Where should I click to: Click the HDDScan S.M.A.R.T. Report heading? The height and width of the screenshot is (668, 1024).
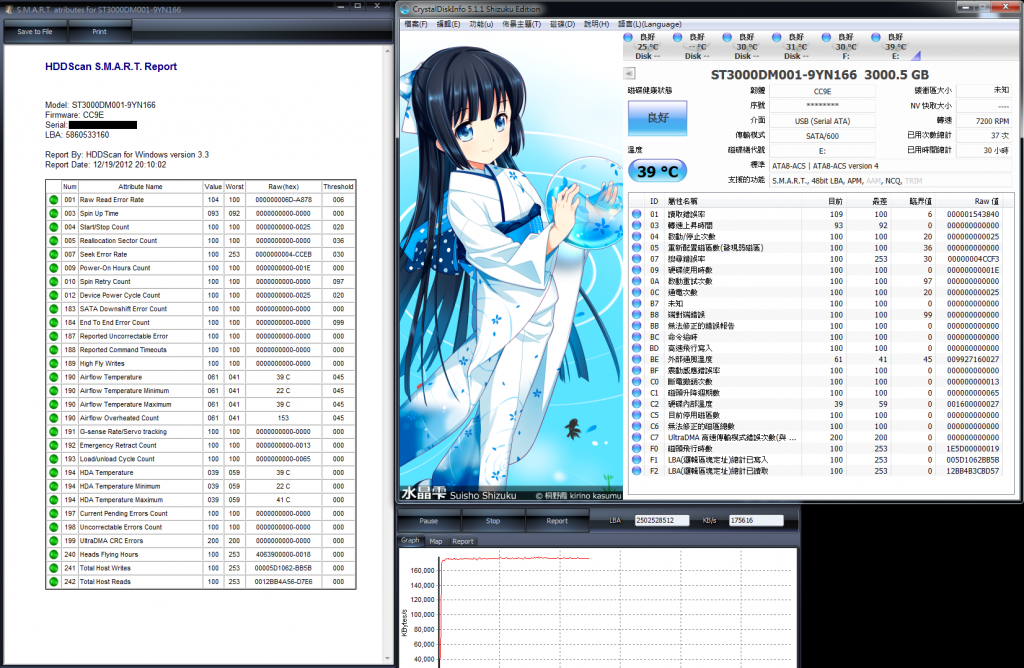(x=111, y=67)
